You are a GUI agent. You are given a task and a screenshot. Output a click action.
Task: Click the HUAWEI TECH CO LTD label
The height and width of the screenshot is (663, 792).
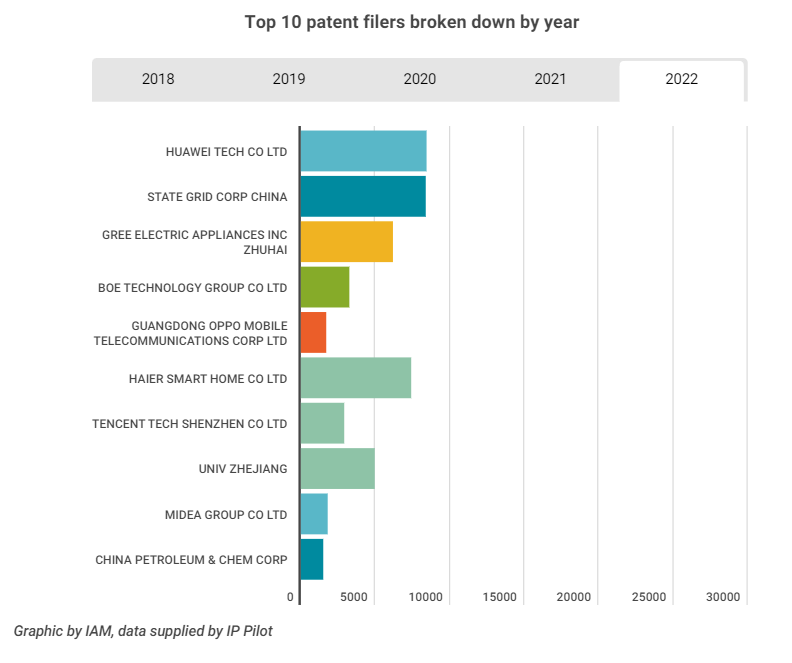226,152
